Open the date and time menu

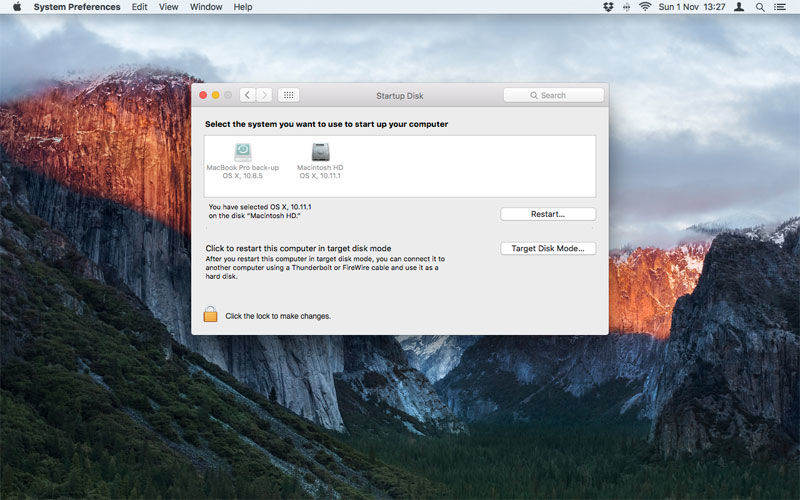(691, 7)
